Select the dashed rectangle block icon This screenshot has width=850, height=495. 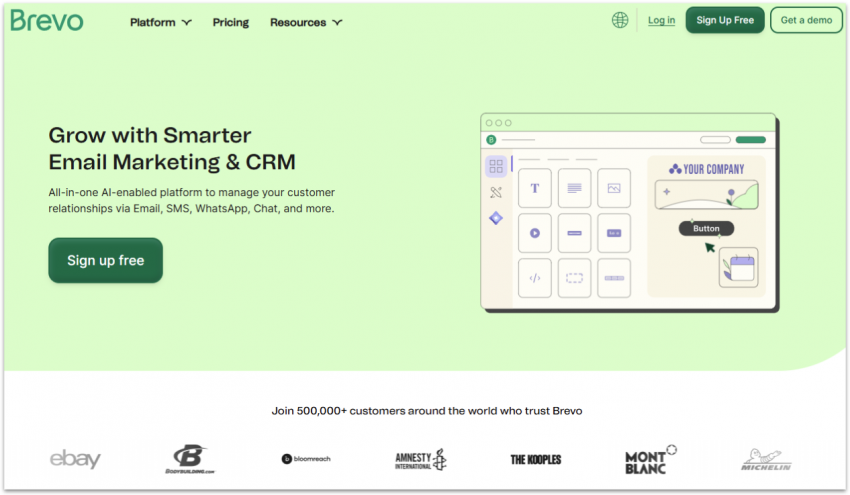click(x=574, y=278)
